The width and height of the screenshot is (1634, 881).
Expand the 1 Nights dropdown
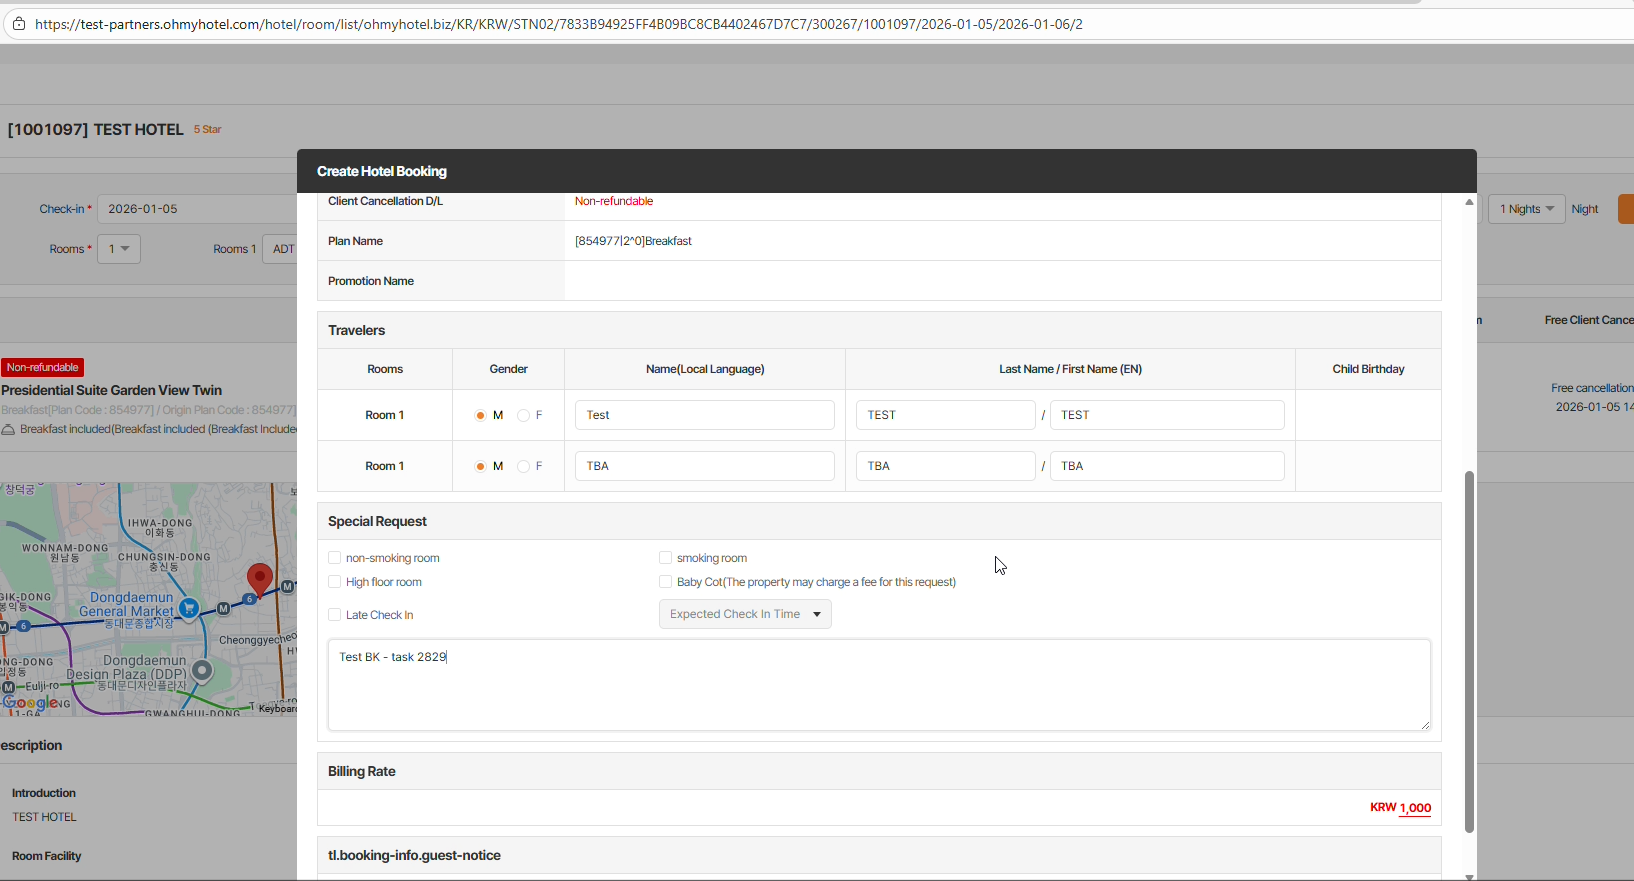(x=1526, y=209)
